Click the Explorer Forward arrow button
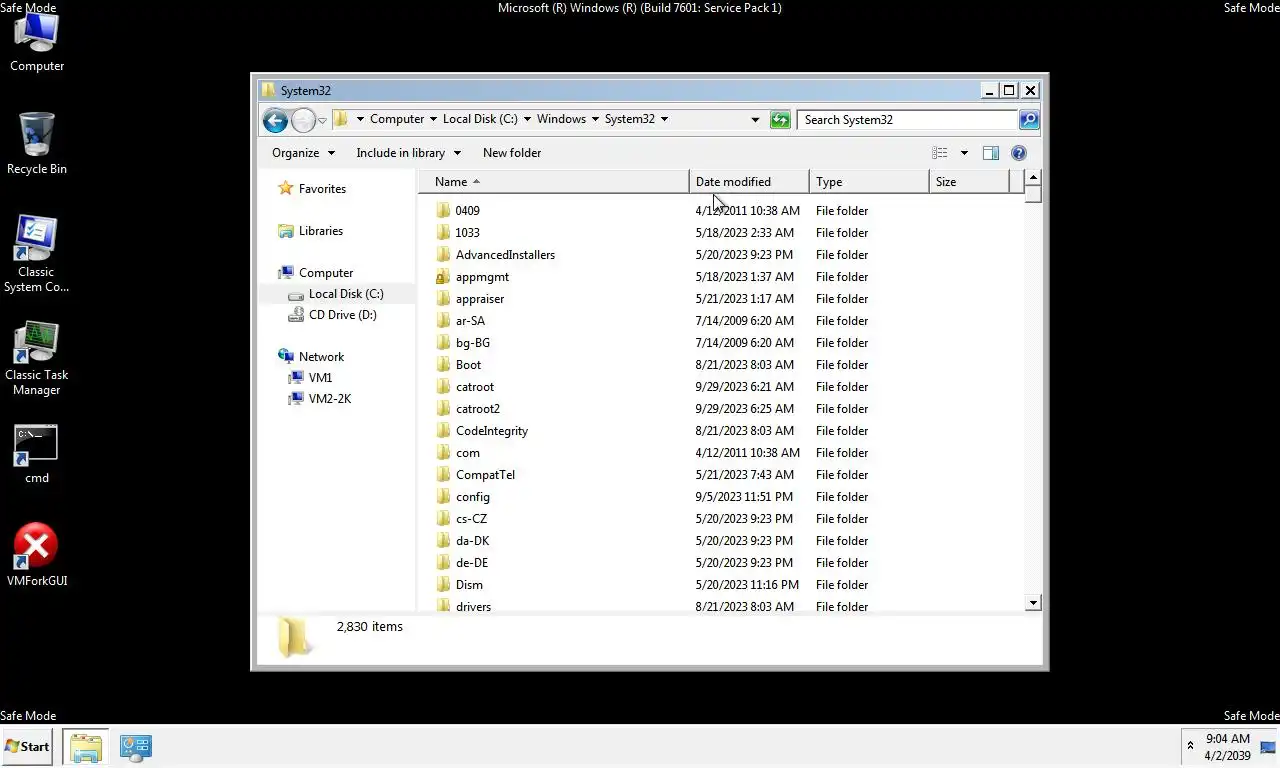The width and height of the screenshot is (1280, 768). pos(303,120)
